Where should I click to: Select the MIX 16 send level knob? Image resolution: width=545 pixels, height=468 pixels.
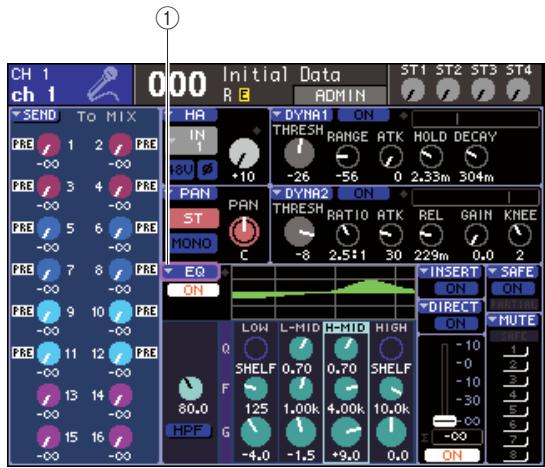(120, 437)
